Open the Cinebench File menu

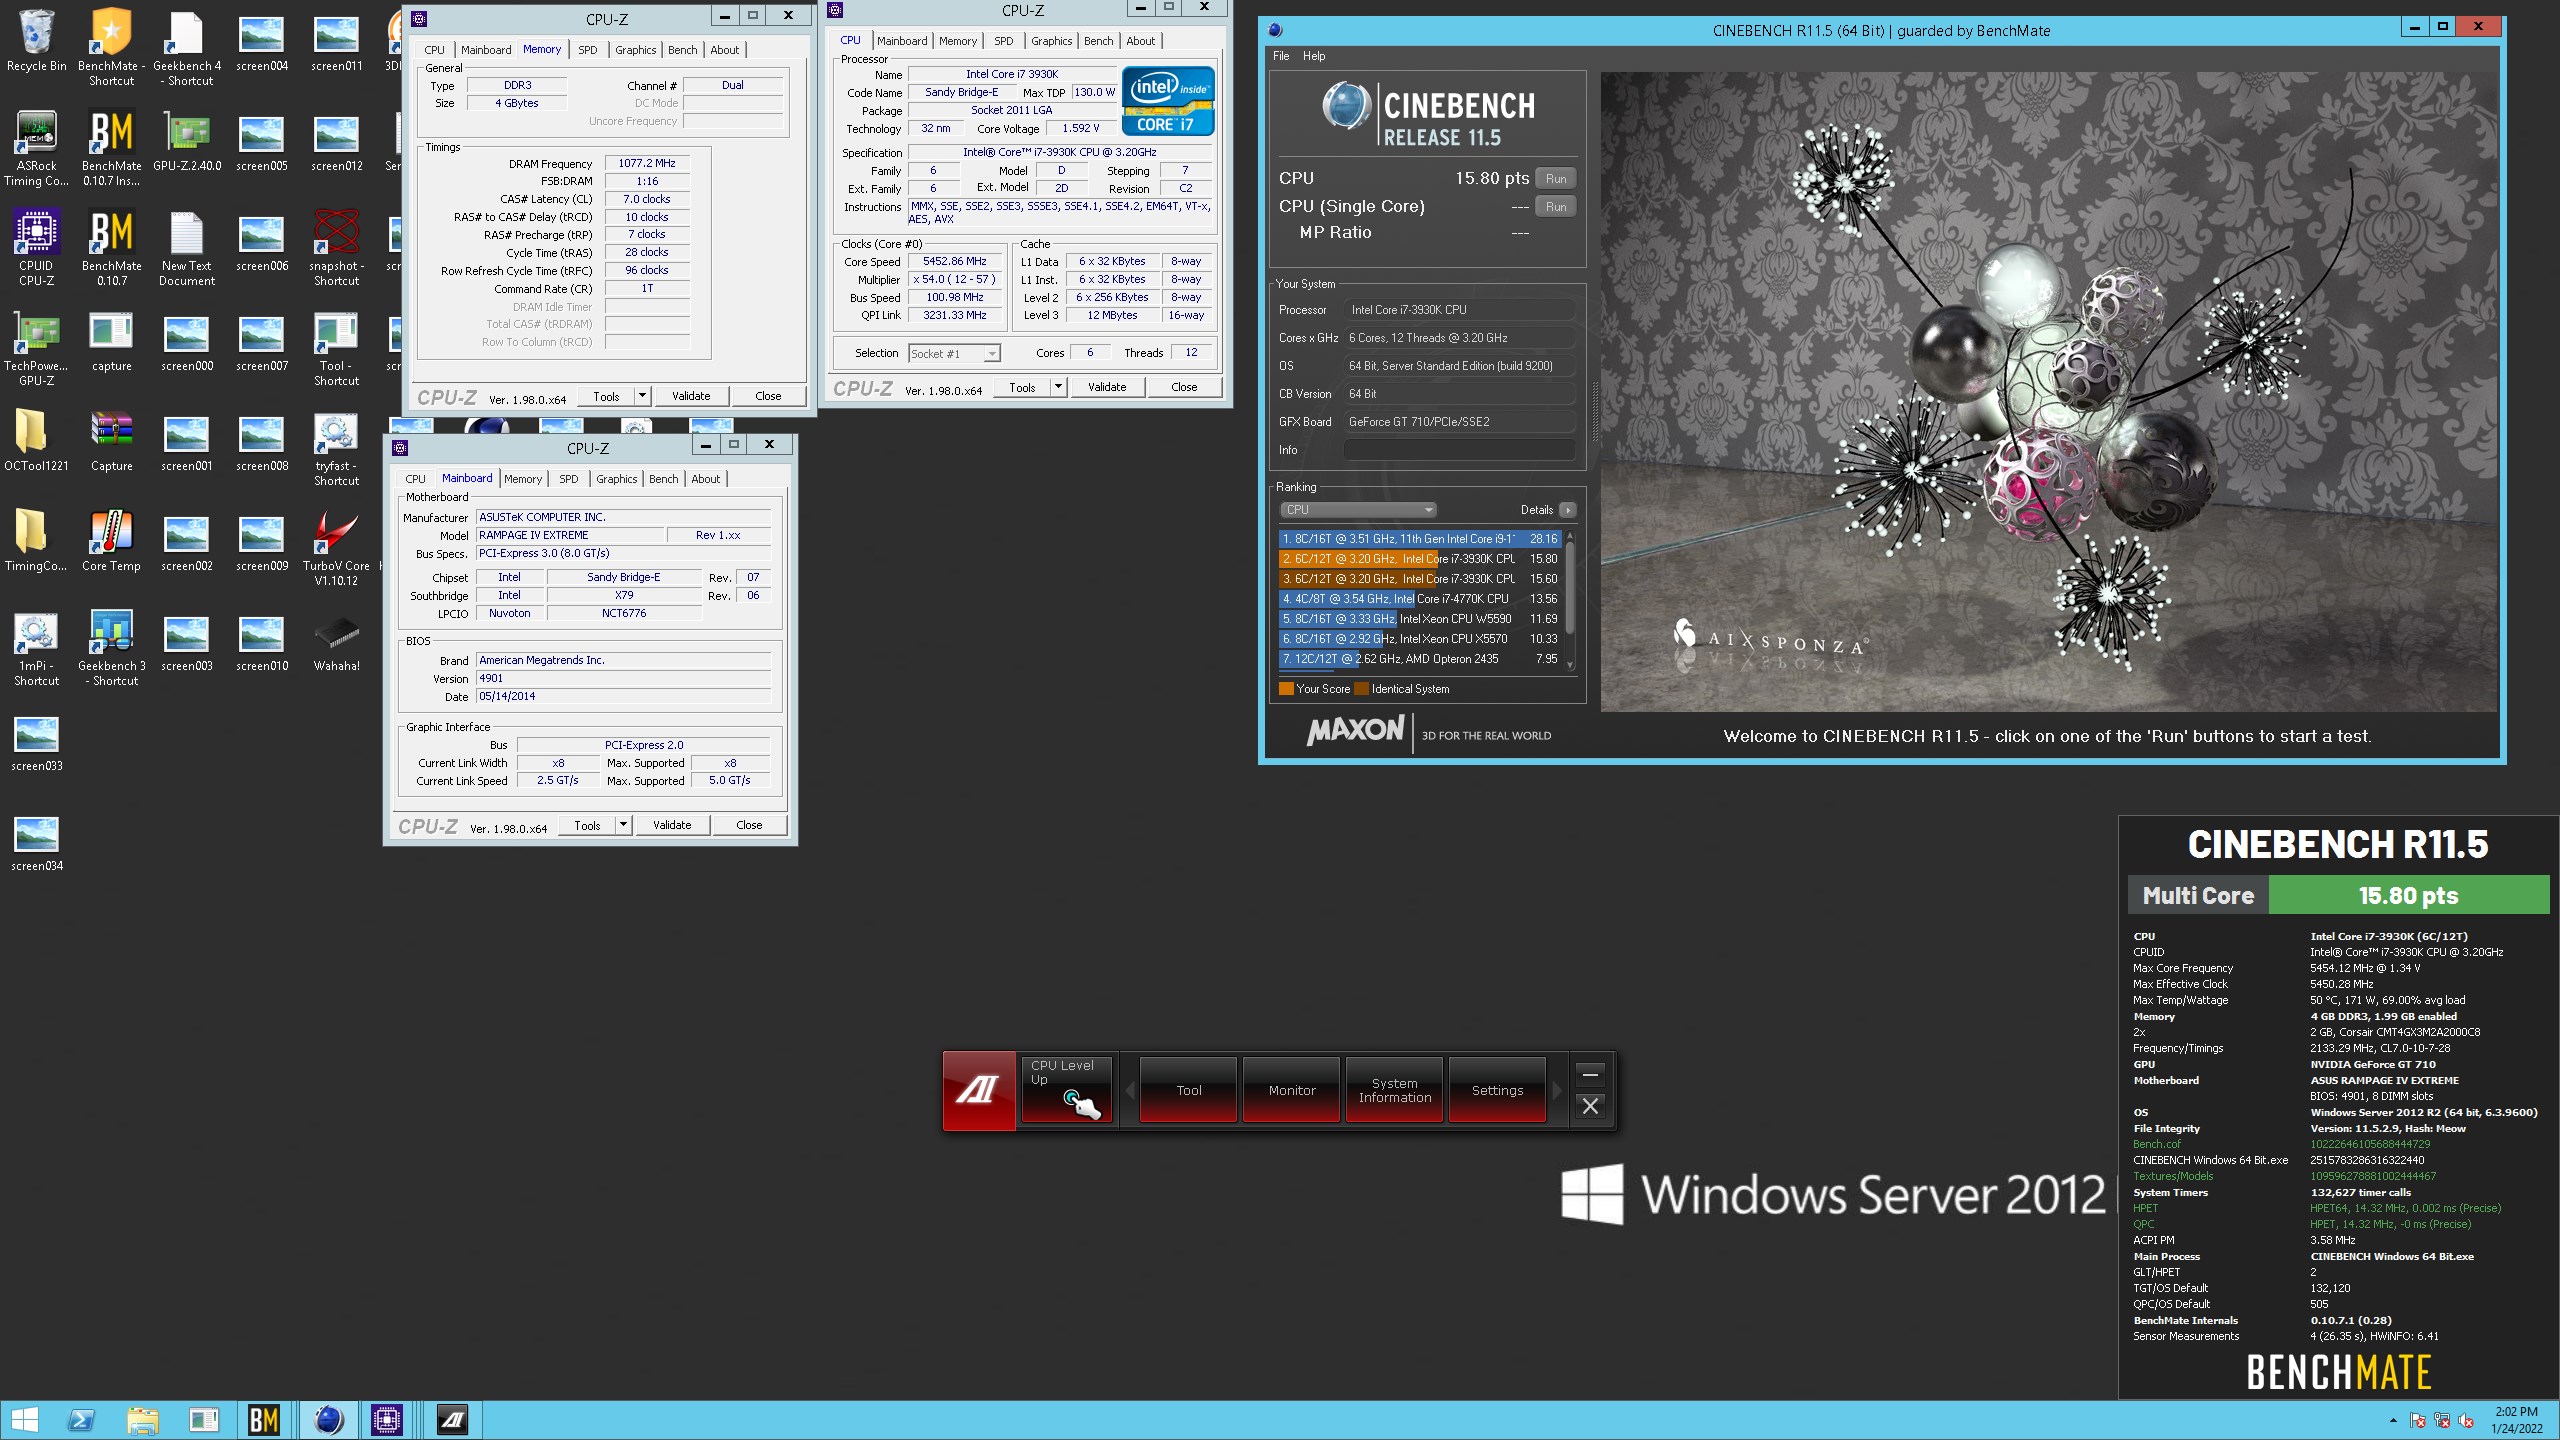point(1281,56)
